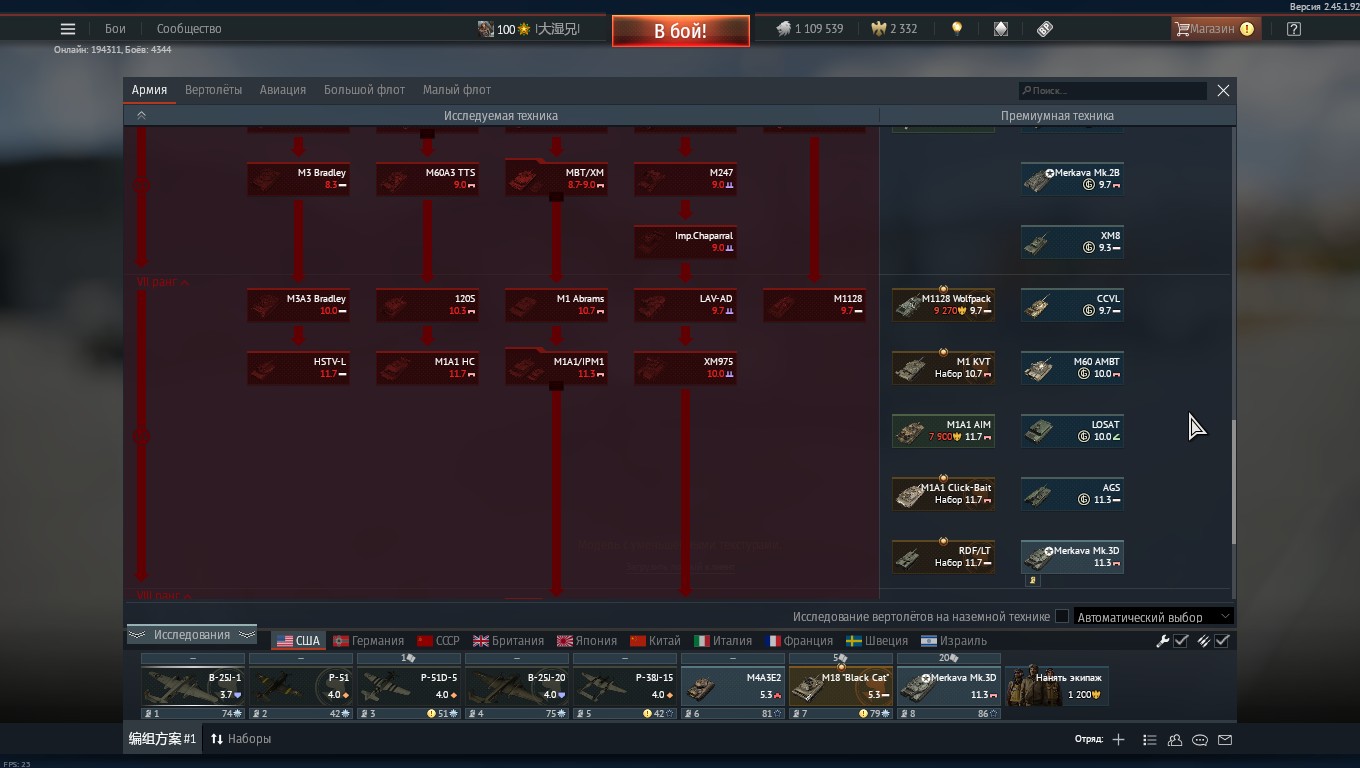
Task: Select the 编组方案 #1 preset
Action: point(162,739)
